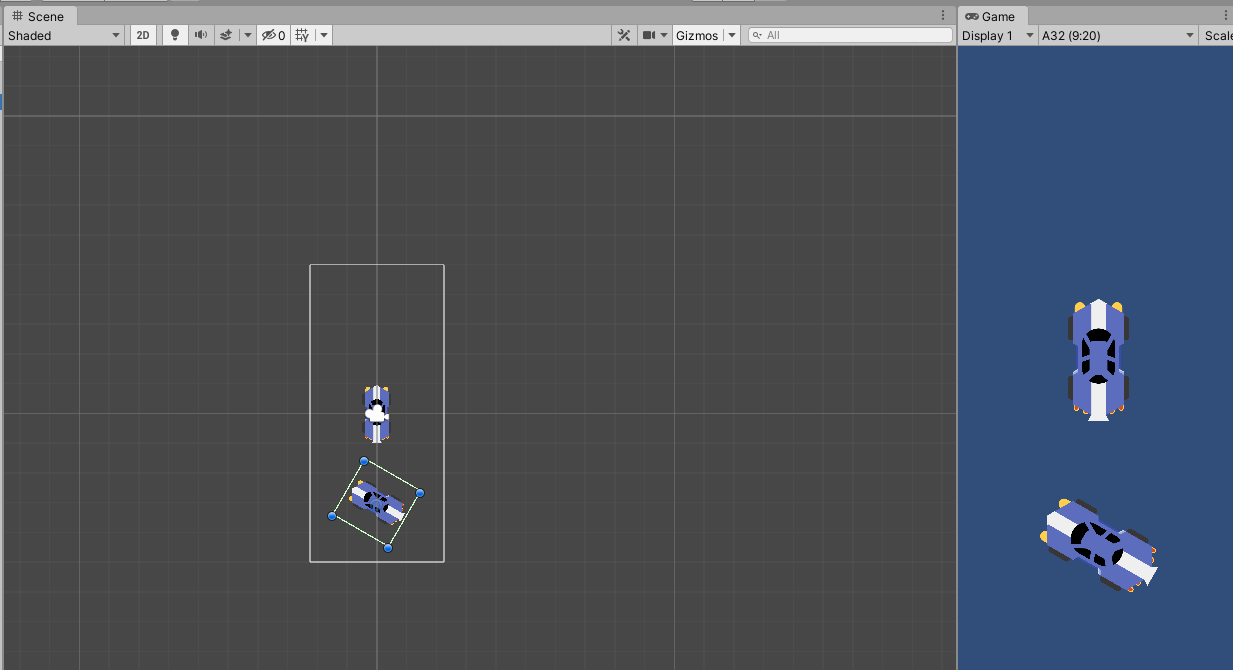Select upright car sprite in Scene view
This screenshot has height=670, width=1233.
point(376,413)
